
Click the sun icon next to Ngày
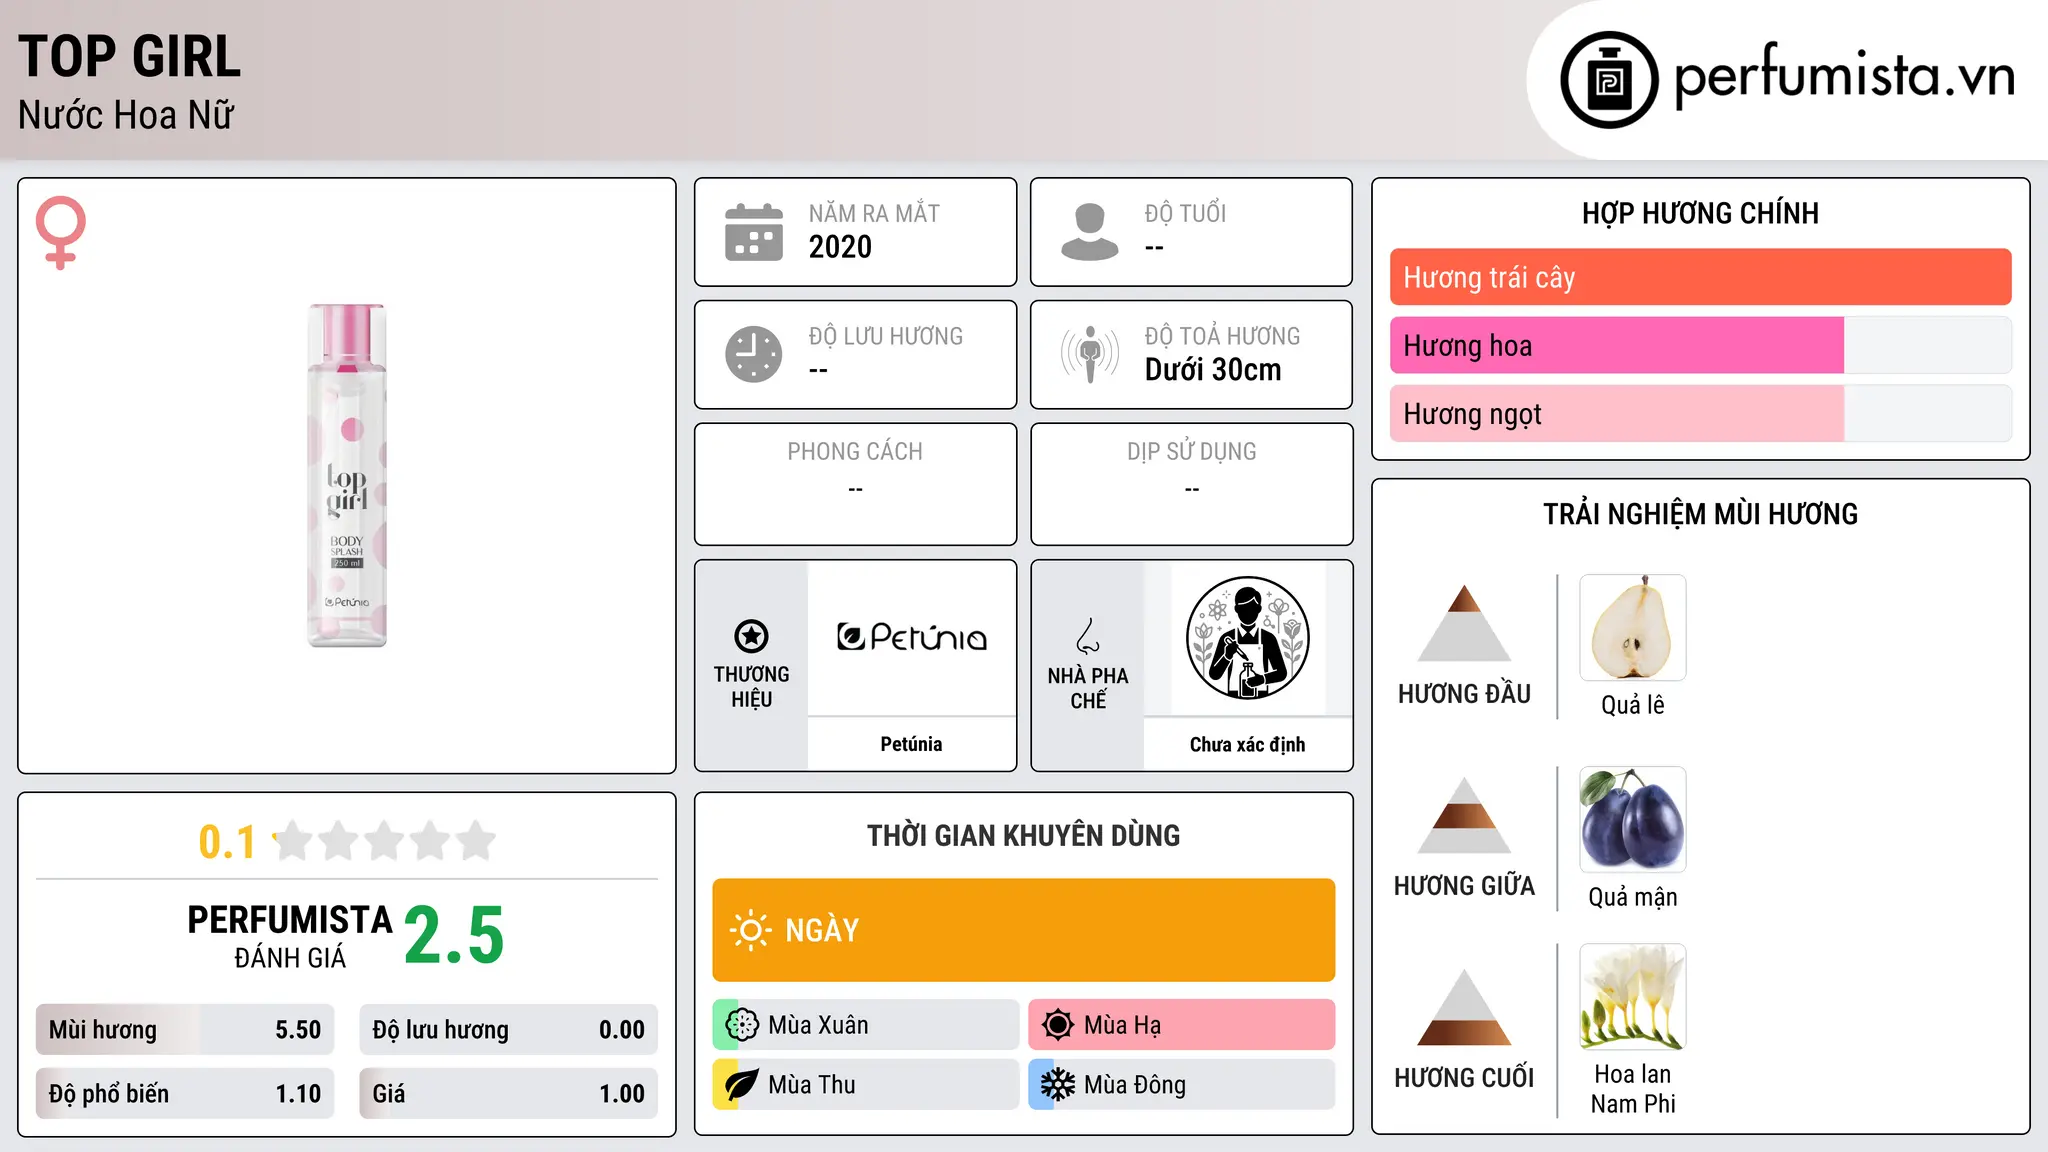750,930
